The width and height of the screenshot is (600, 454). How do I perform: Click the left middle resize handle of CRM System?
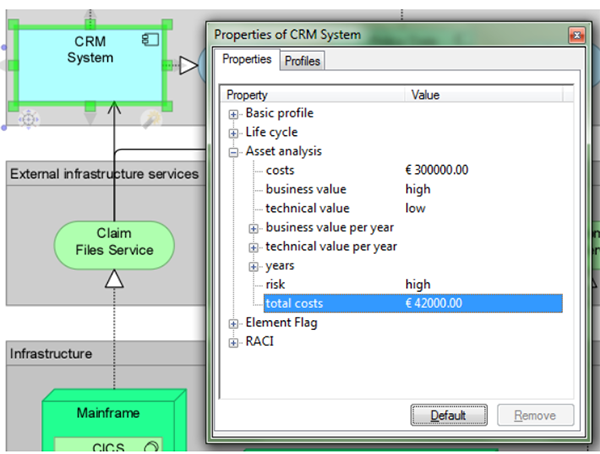[x=13, y=65]
